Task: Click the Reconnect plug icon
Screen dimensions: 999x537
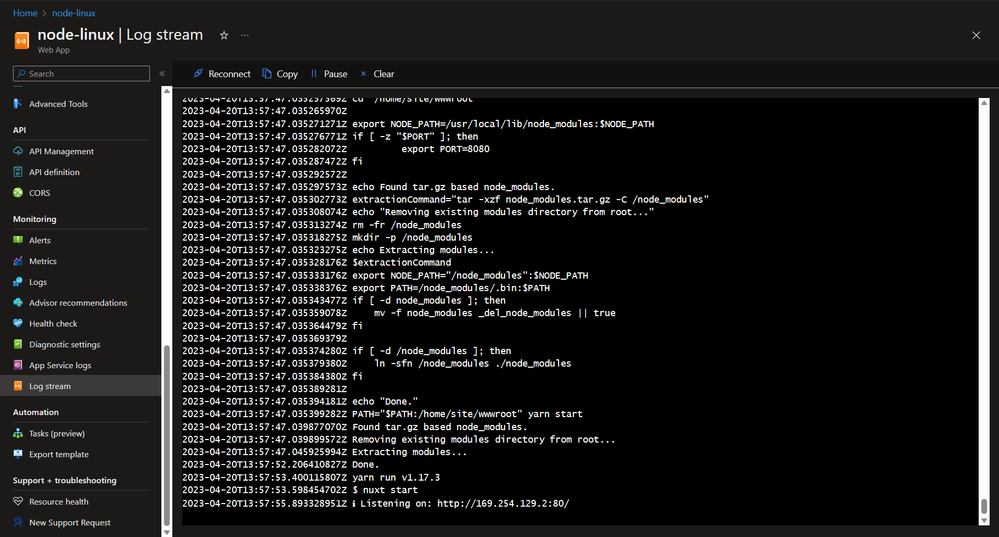Action: [x=198, y=73]
